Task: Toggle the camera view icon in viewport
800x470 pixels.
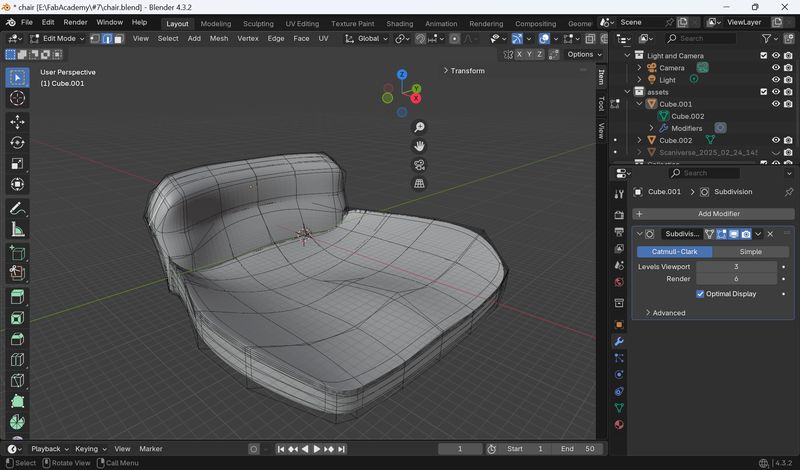Action: [419, 165]
